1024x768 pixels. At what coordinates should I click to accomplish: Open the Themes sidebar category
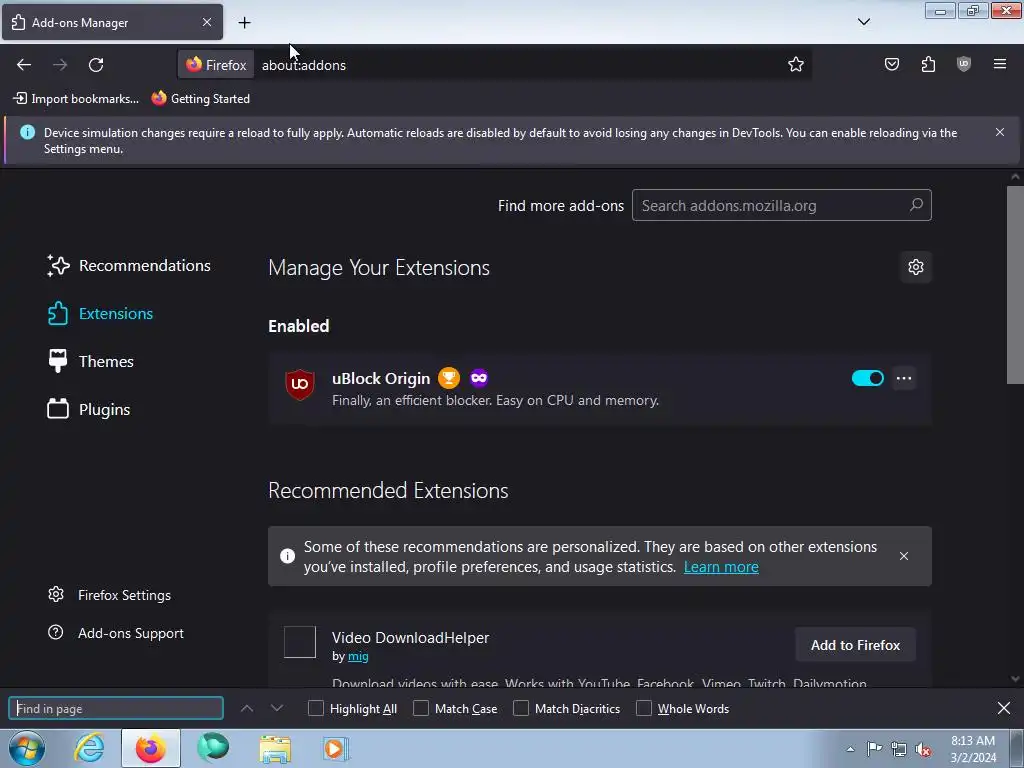pos(91,361)
